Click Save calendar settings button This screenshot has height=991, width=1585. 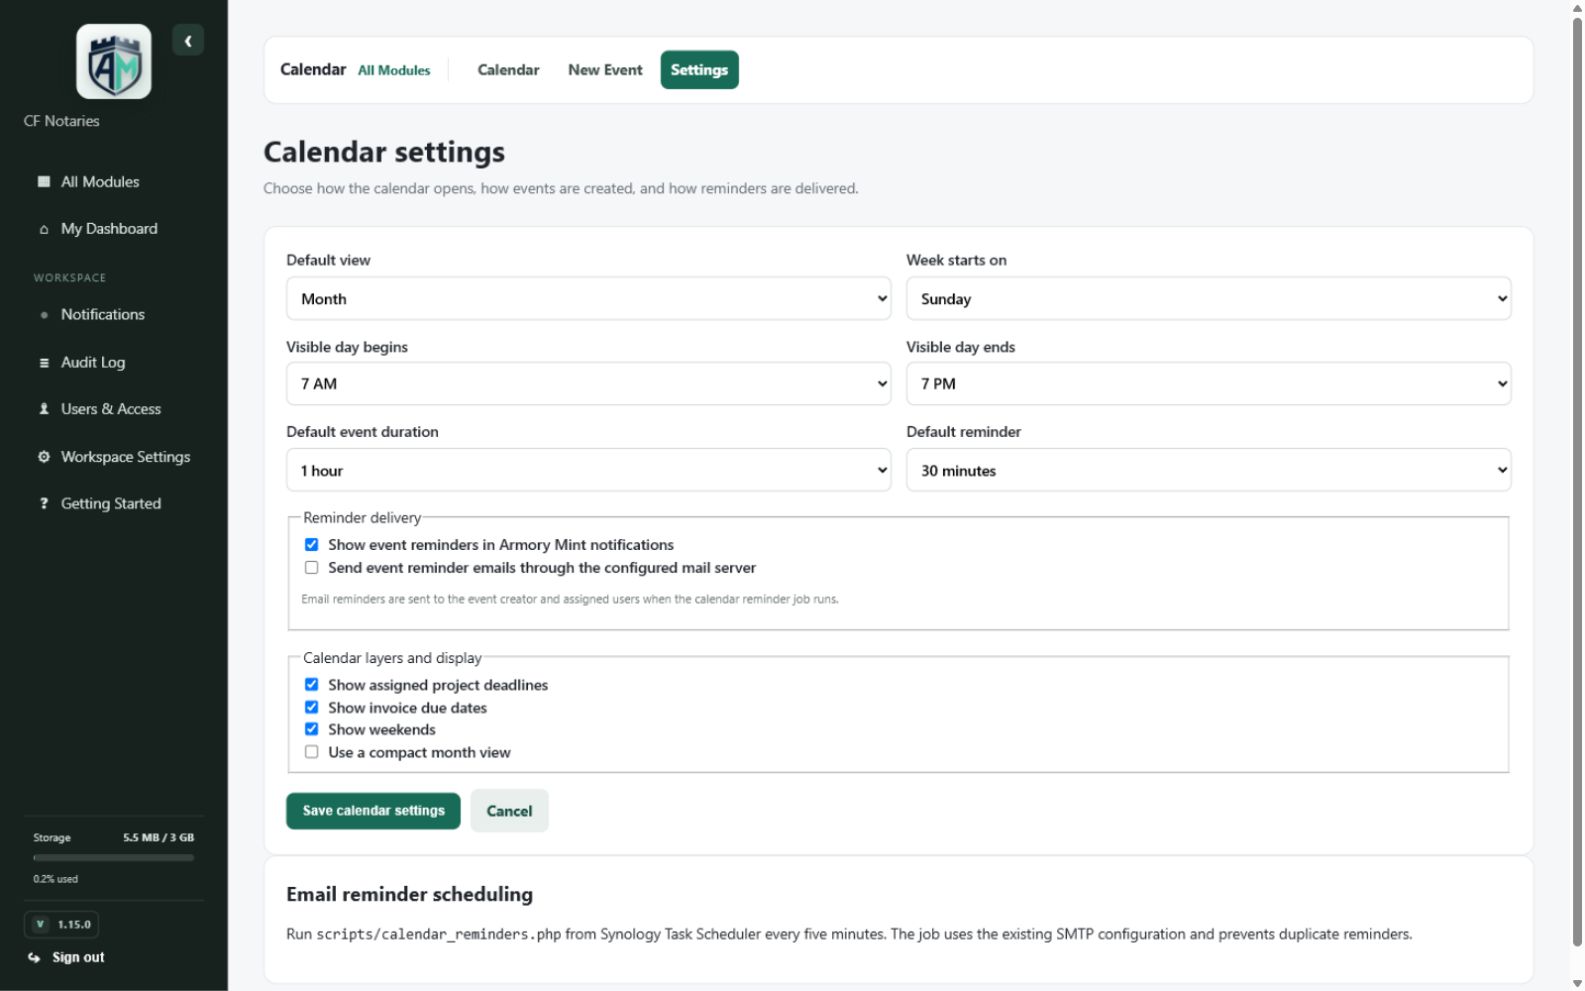pyautogui.click(x=373, y=811)
